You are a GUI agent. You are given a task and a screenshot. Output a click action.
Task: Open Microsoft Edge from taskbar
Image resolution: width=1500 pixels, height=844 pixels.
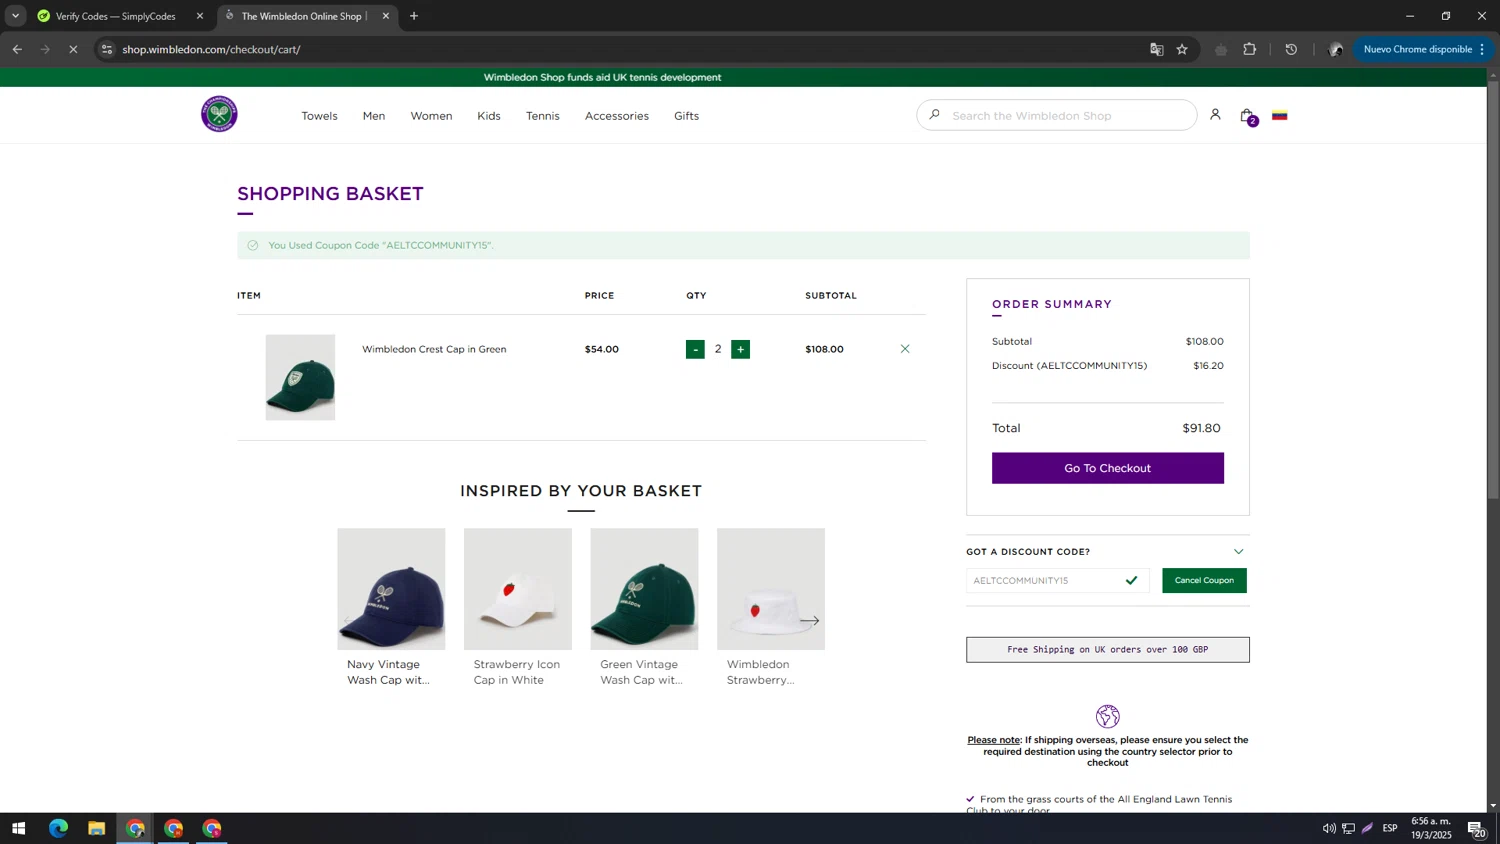58,828
